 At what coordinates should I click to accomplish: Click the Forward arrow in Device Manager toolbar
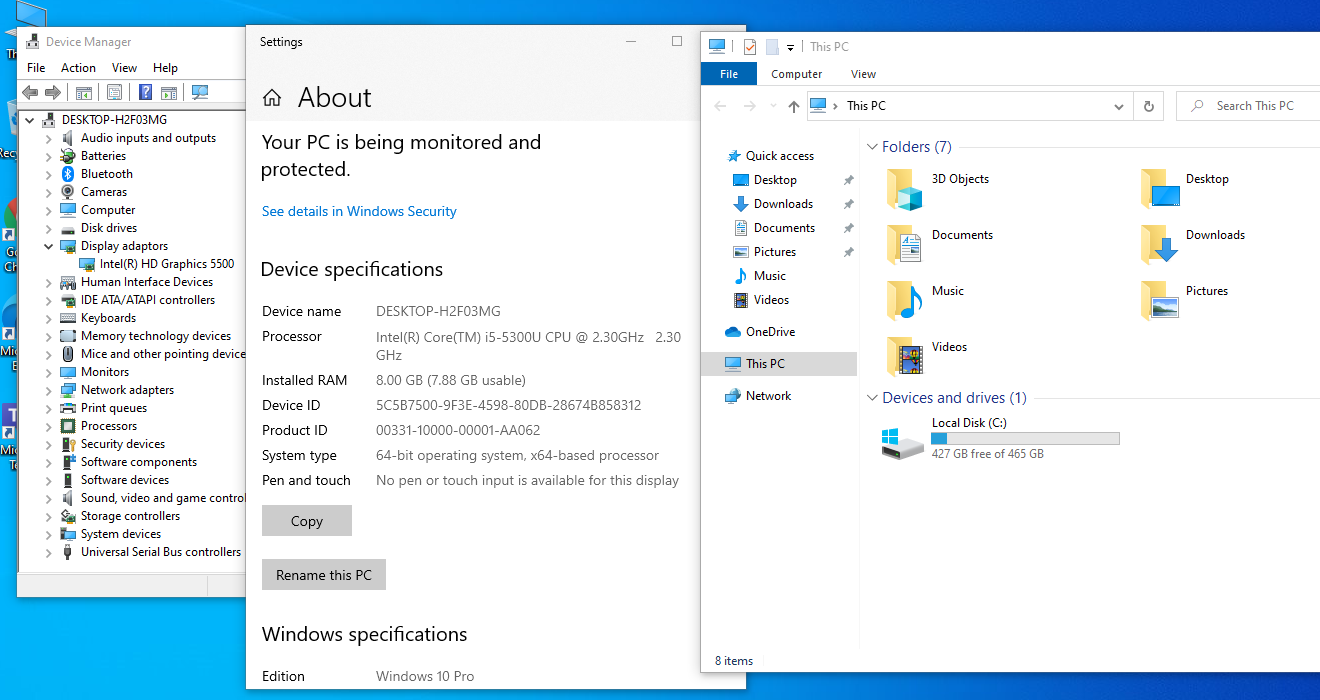tap(53, 92)
